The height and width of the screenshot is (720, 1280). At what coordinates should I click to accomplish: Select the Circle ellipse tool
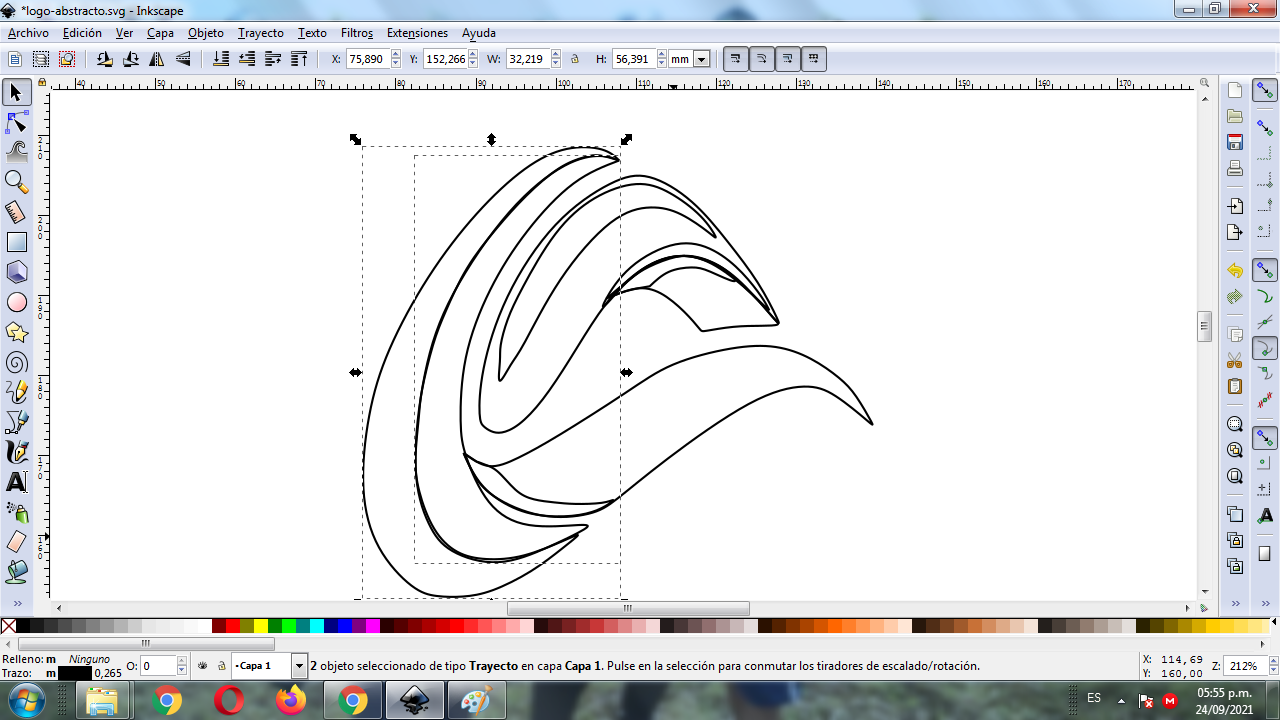pos(17,302)
